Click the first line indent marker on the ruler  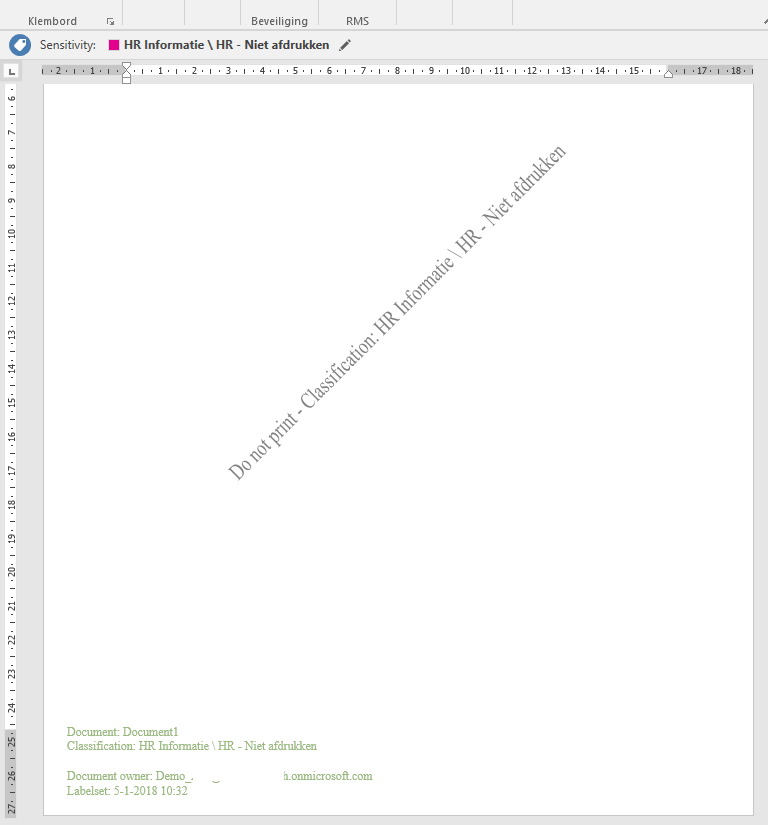tap(126, 66)
